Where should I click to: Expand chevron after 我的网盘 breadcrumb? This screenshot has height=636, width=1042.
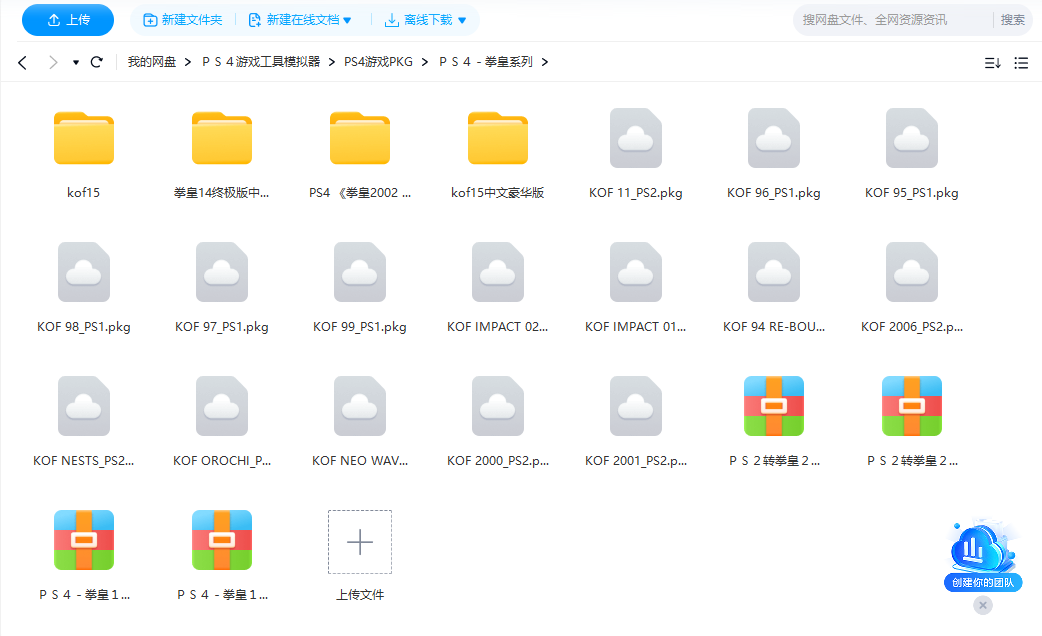pyautogui.click(x=188, y=62)
